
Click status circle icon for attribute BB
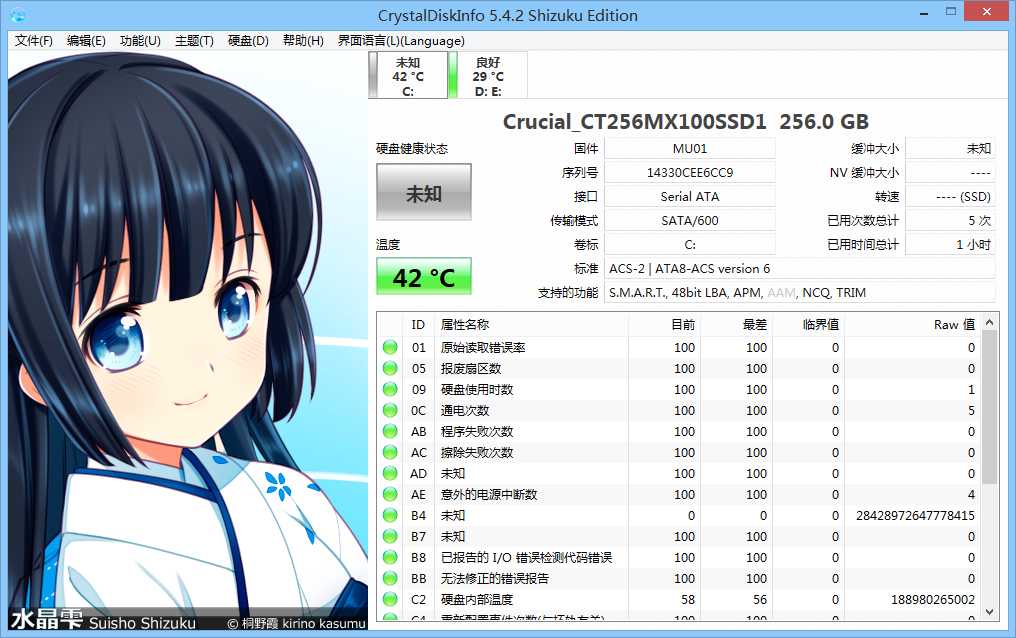coord(390,578)
